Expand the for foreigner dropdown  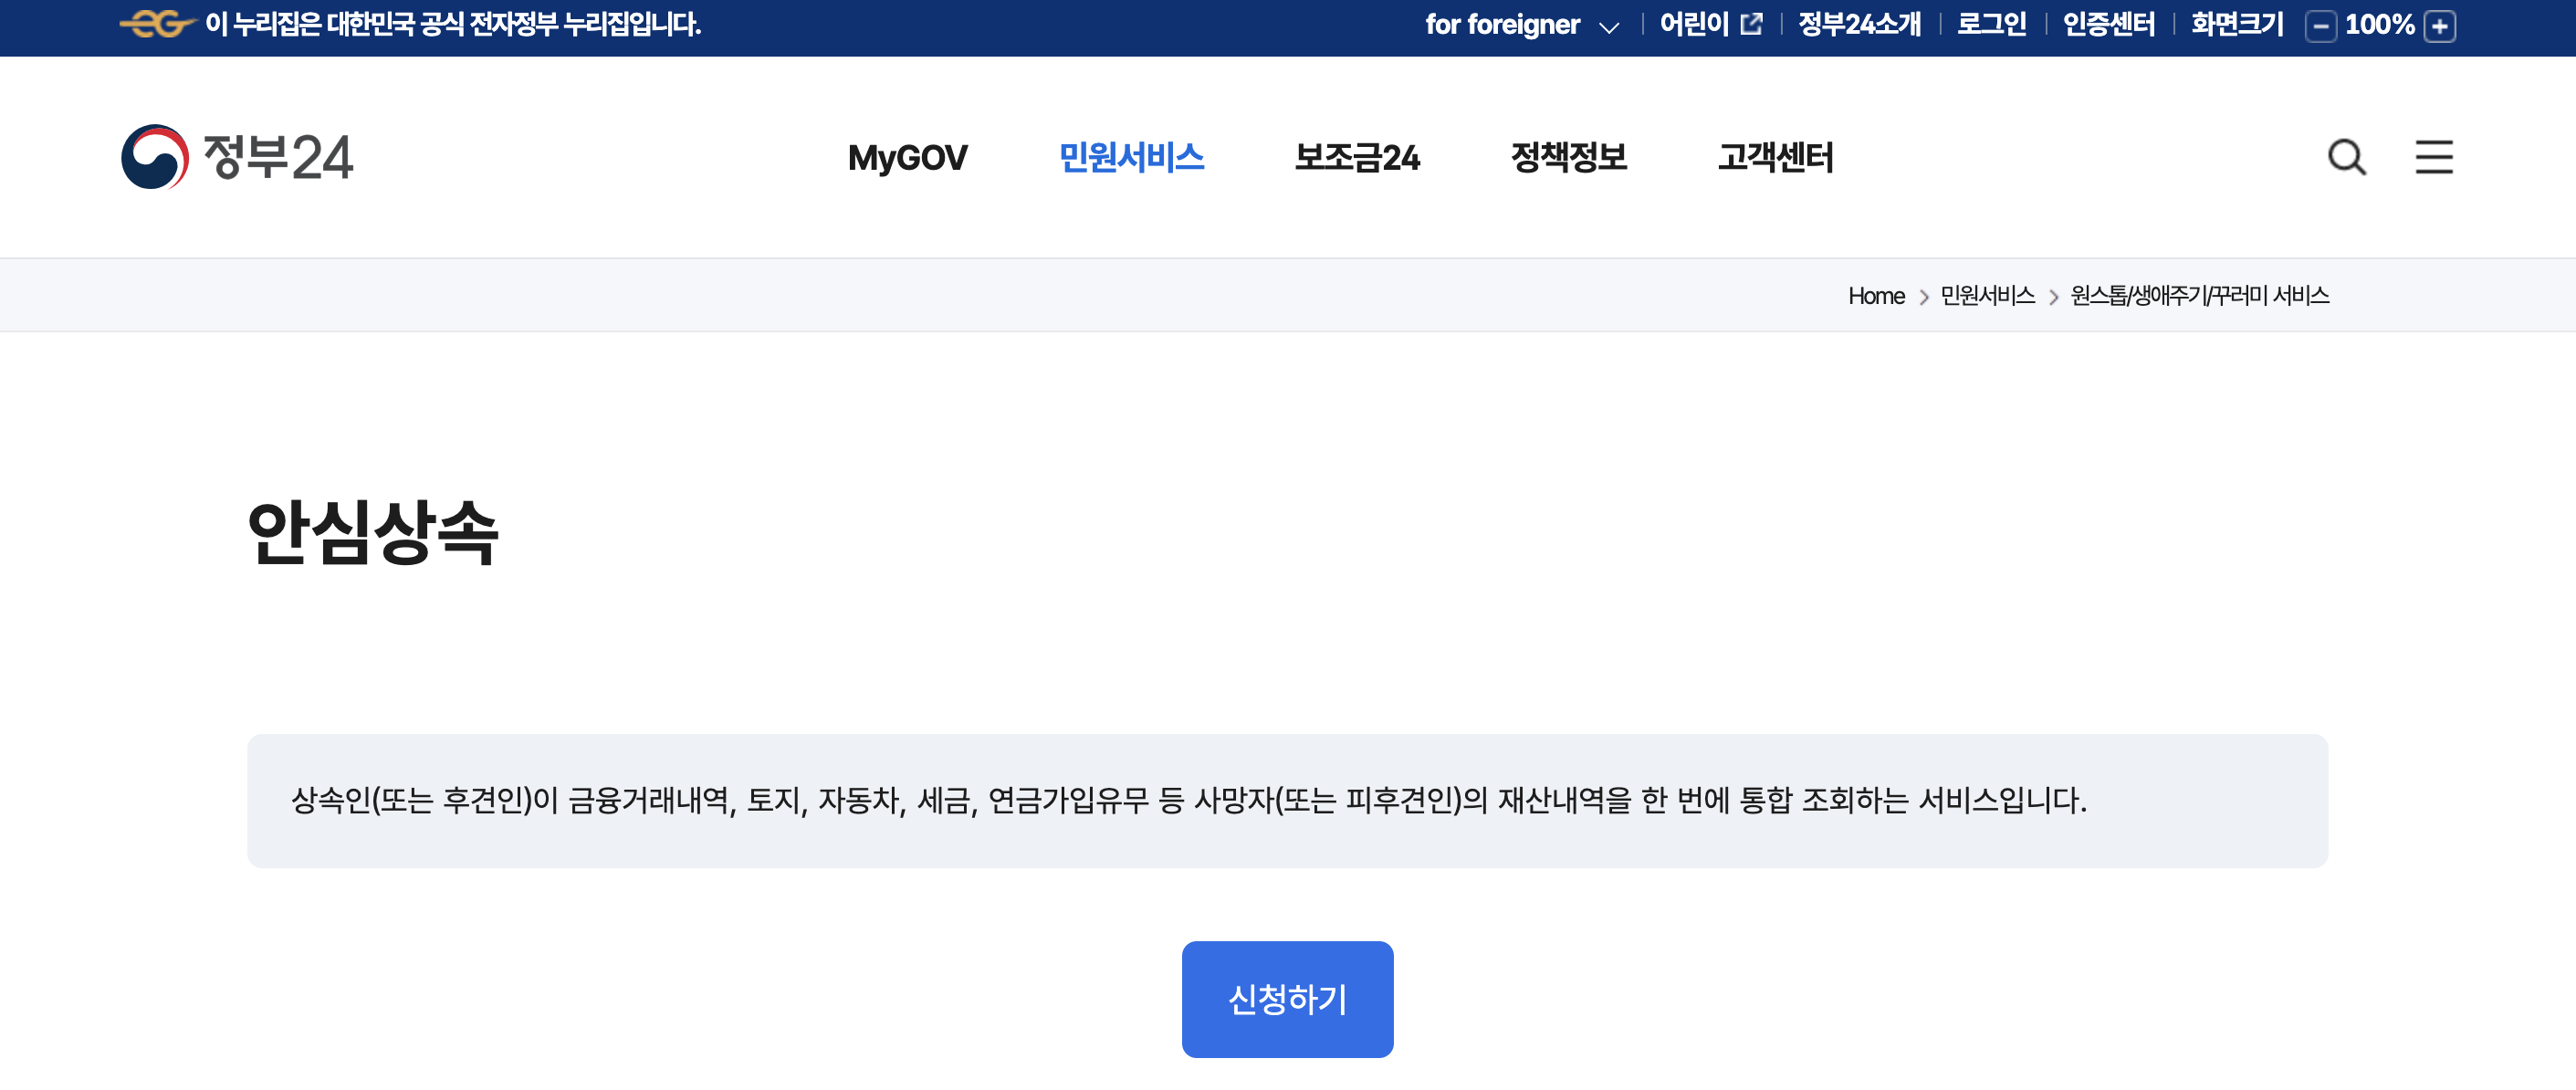tap(1521, 25)
